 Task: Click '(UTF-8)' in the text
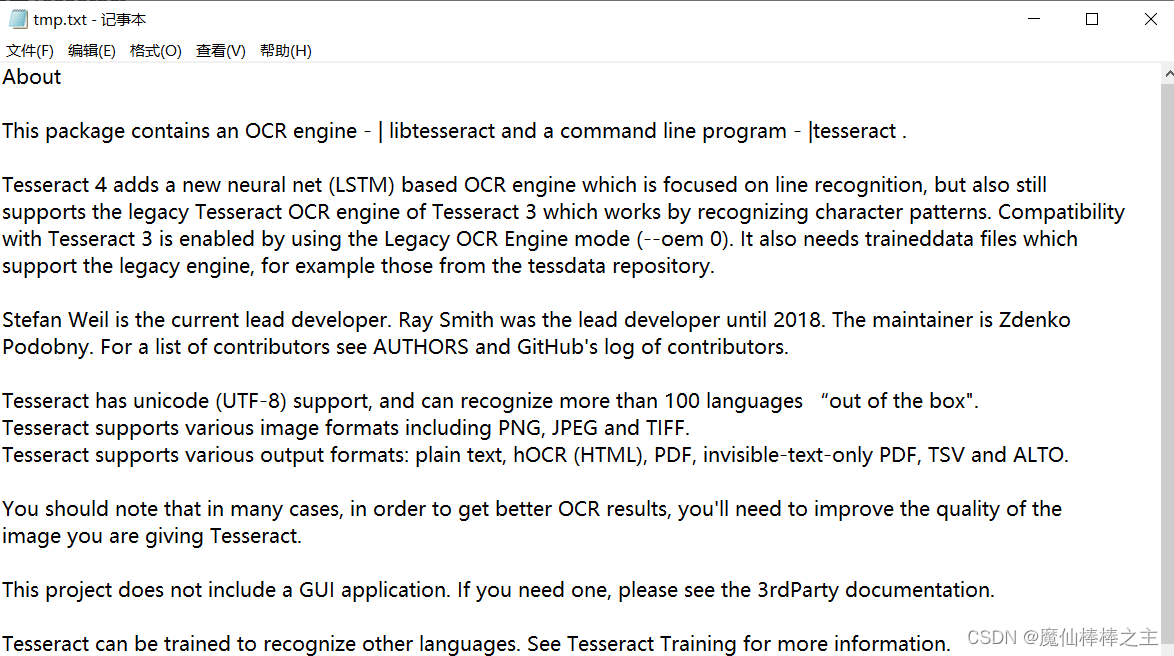click(251, 401)
